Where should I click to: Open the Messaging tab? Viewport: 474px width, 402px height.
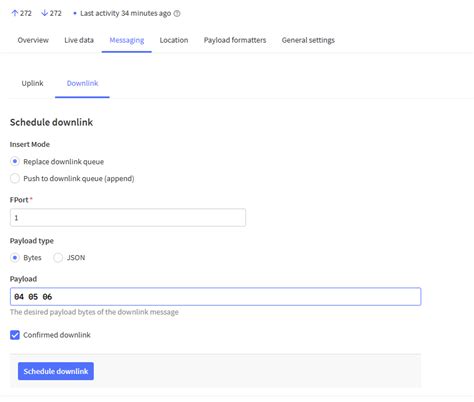127,40
